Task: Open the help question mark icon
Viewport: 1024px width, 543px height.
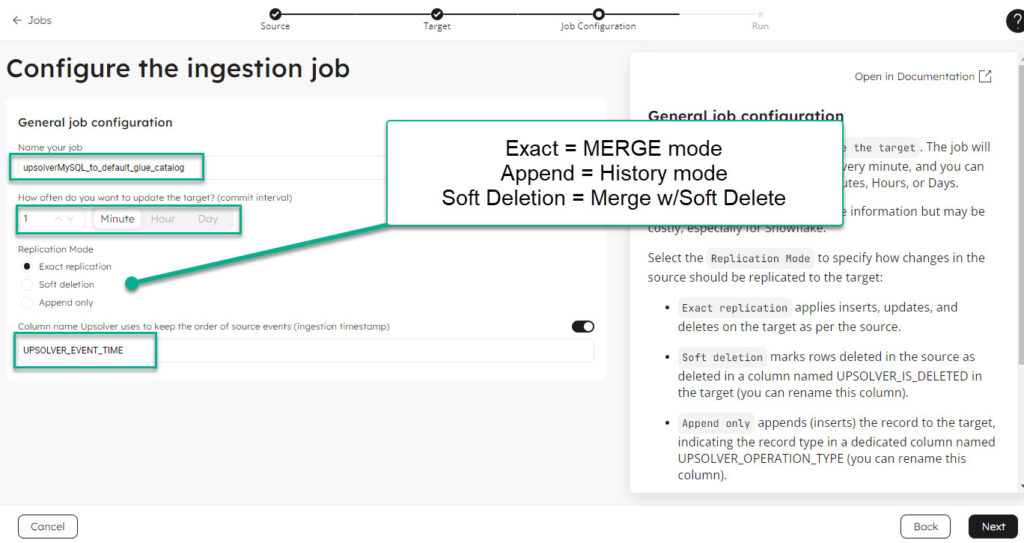Action: click(1016, 21)
